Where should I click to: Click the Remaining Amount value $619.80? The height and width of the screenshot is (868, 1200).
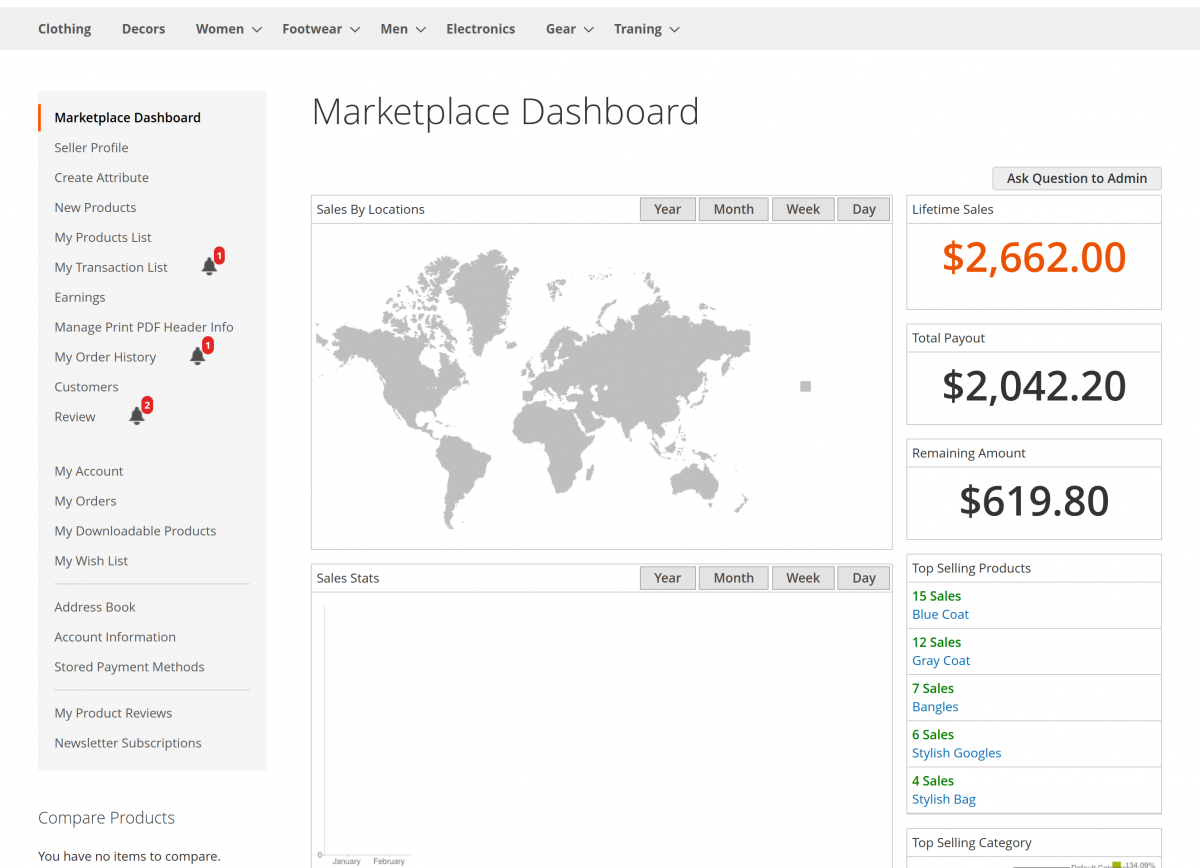click(x=1034, y=501)
